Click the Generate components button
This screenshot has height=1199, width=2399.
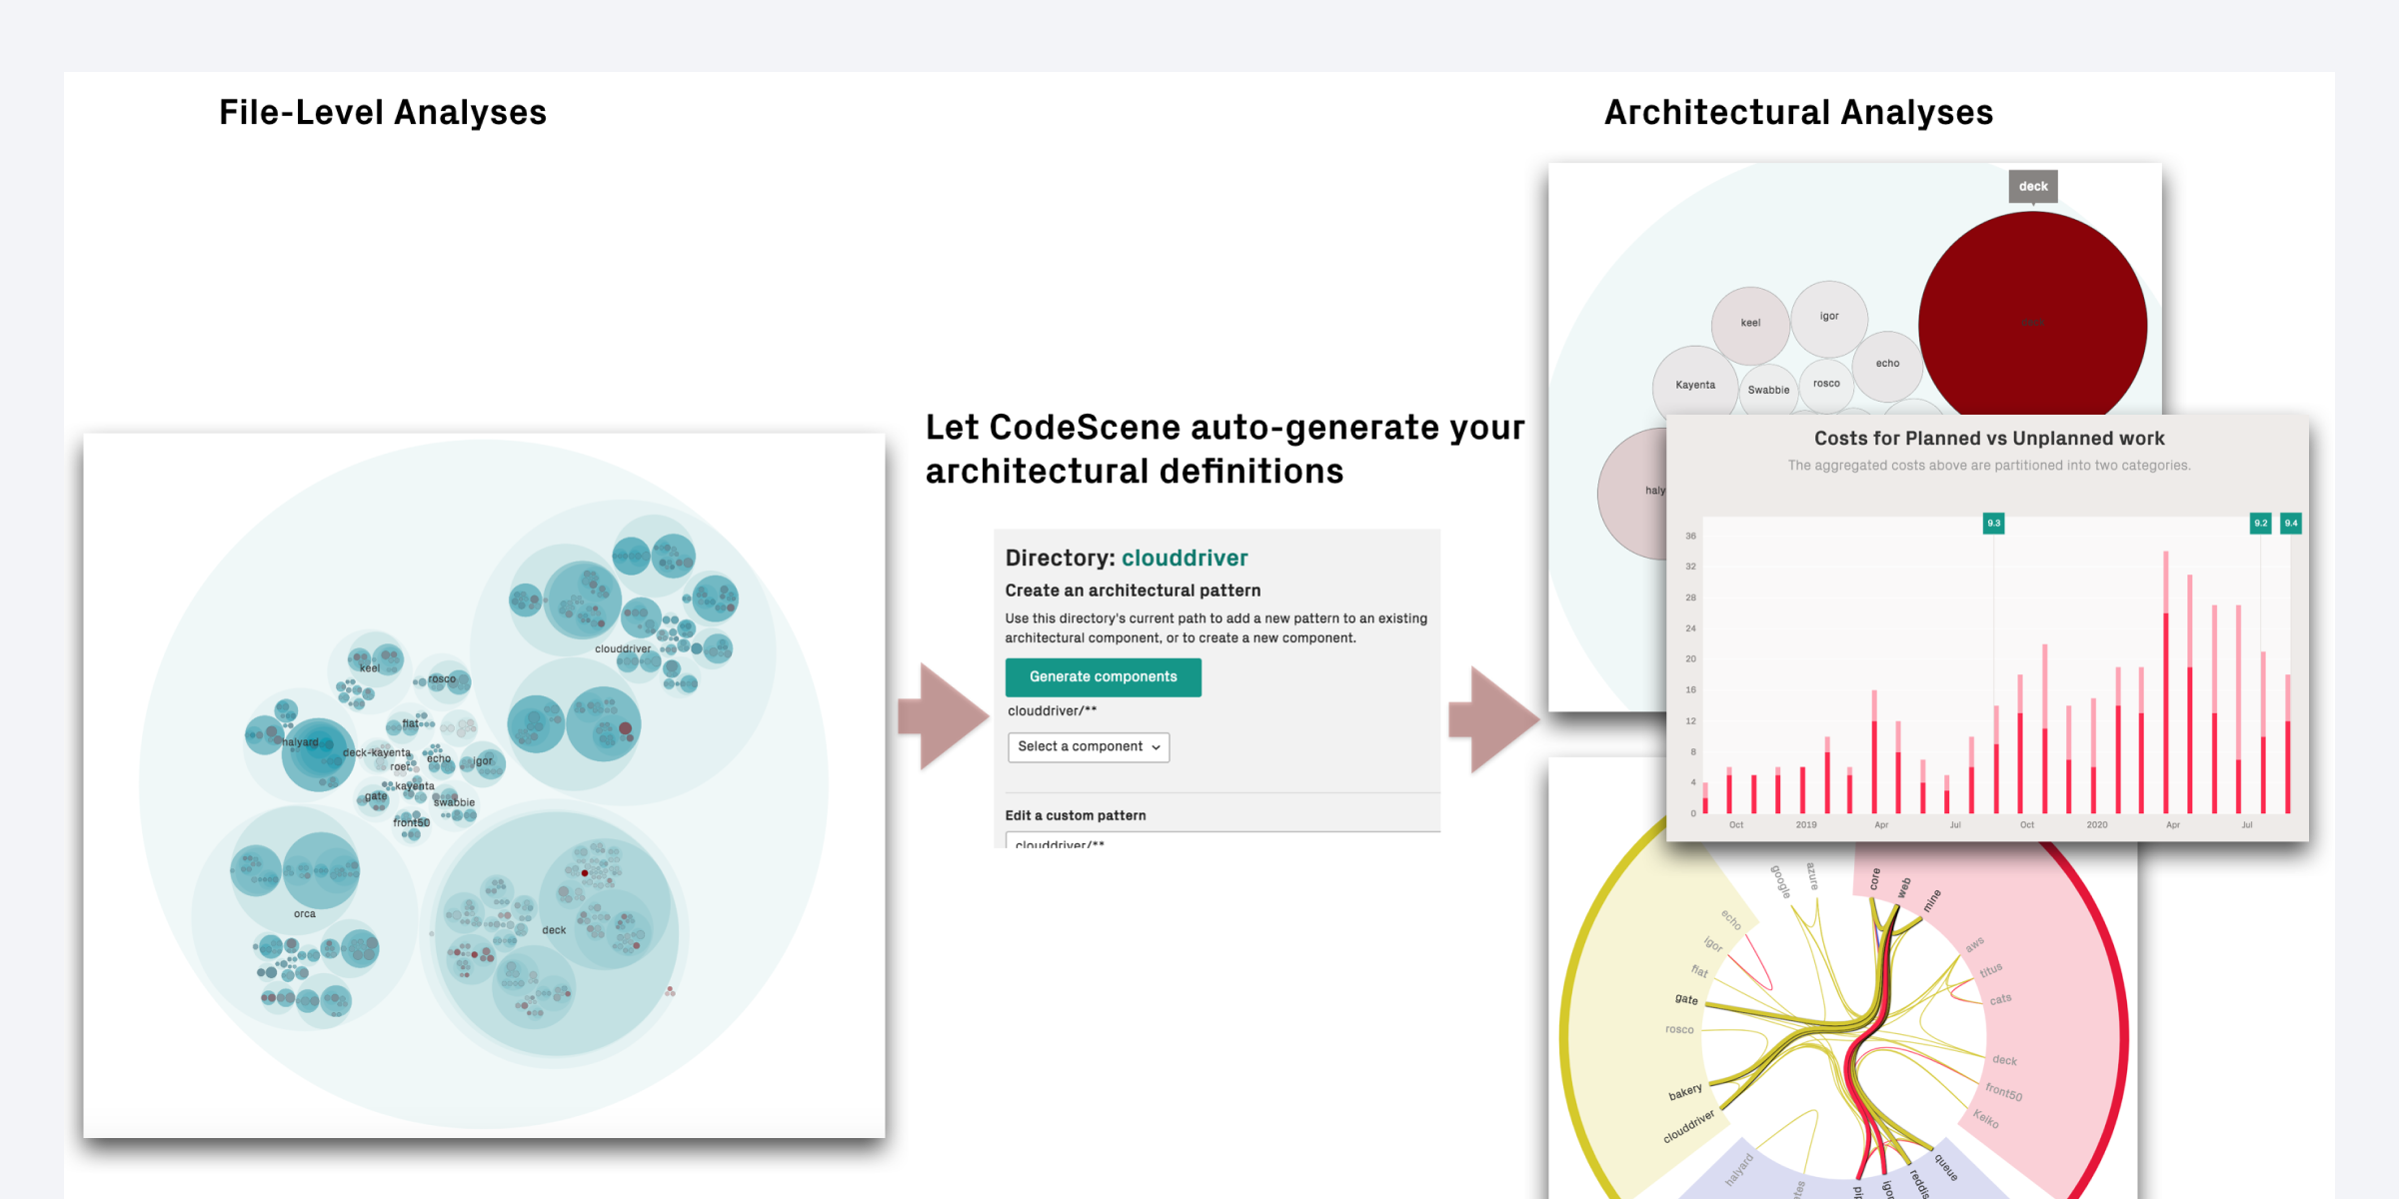(x=1103, y=677)
